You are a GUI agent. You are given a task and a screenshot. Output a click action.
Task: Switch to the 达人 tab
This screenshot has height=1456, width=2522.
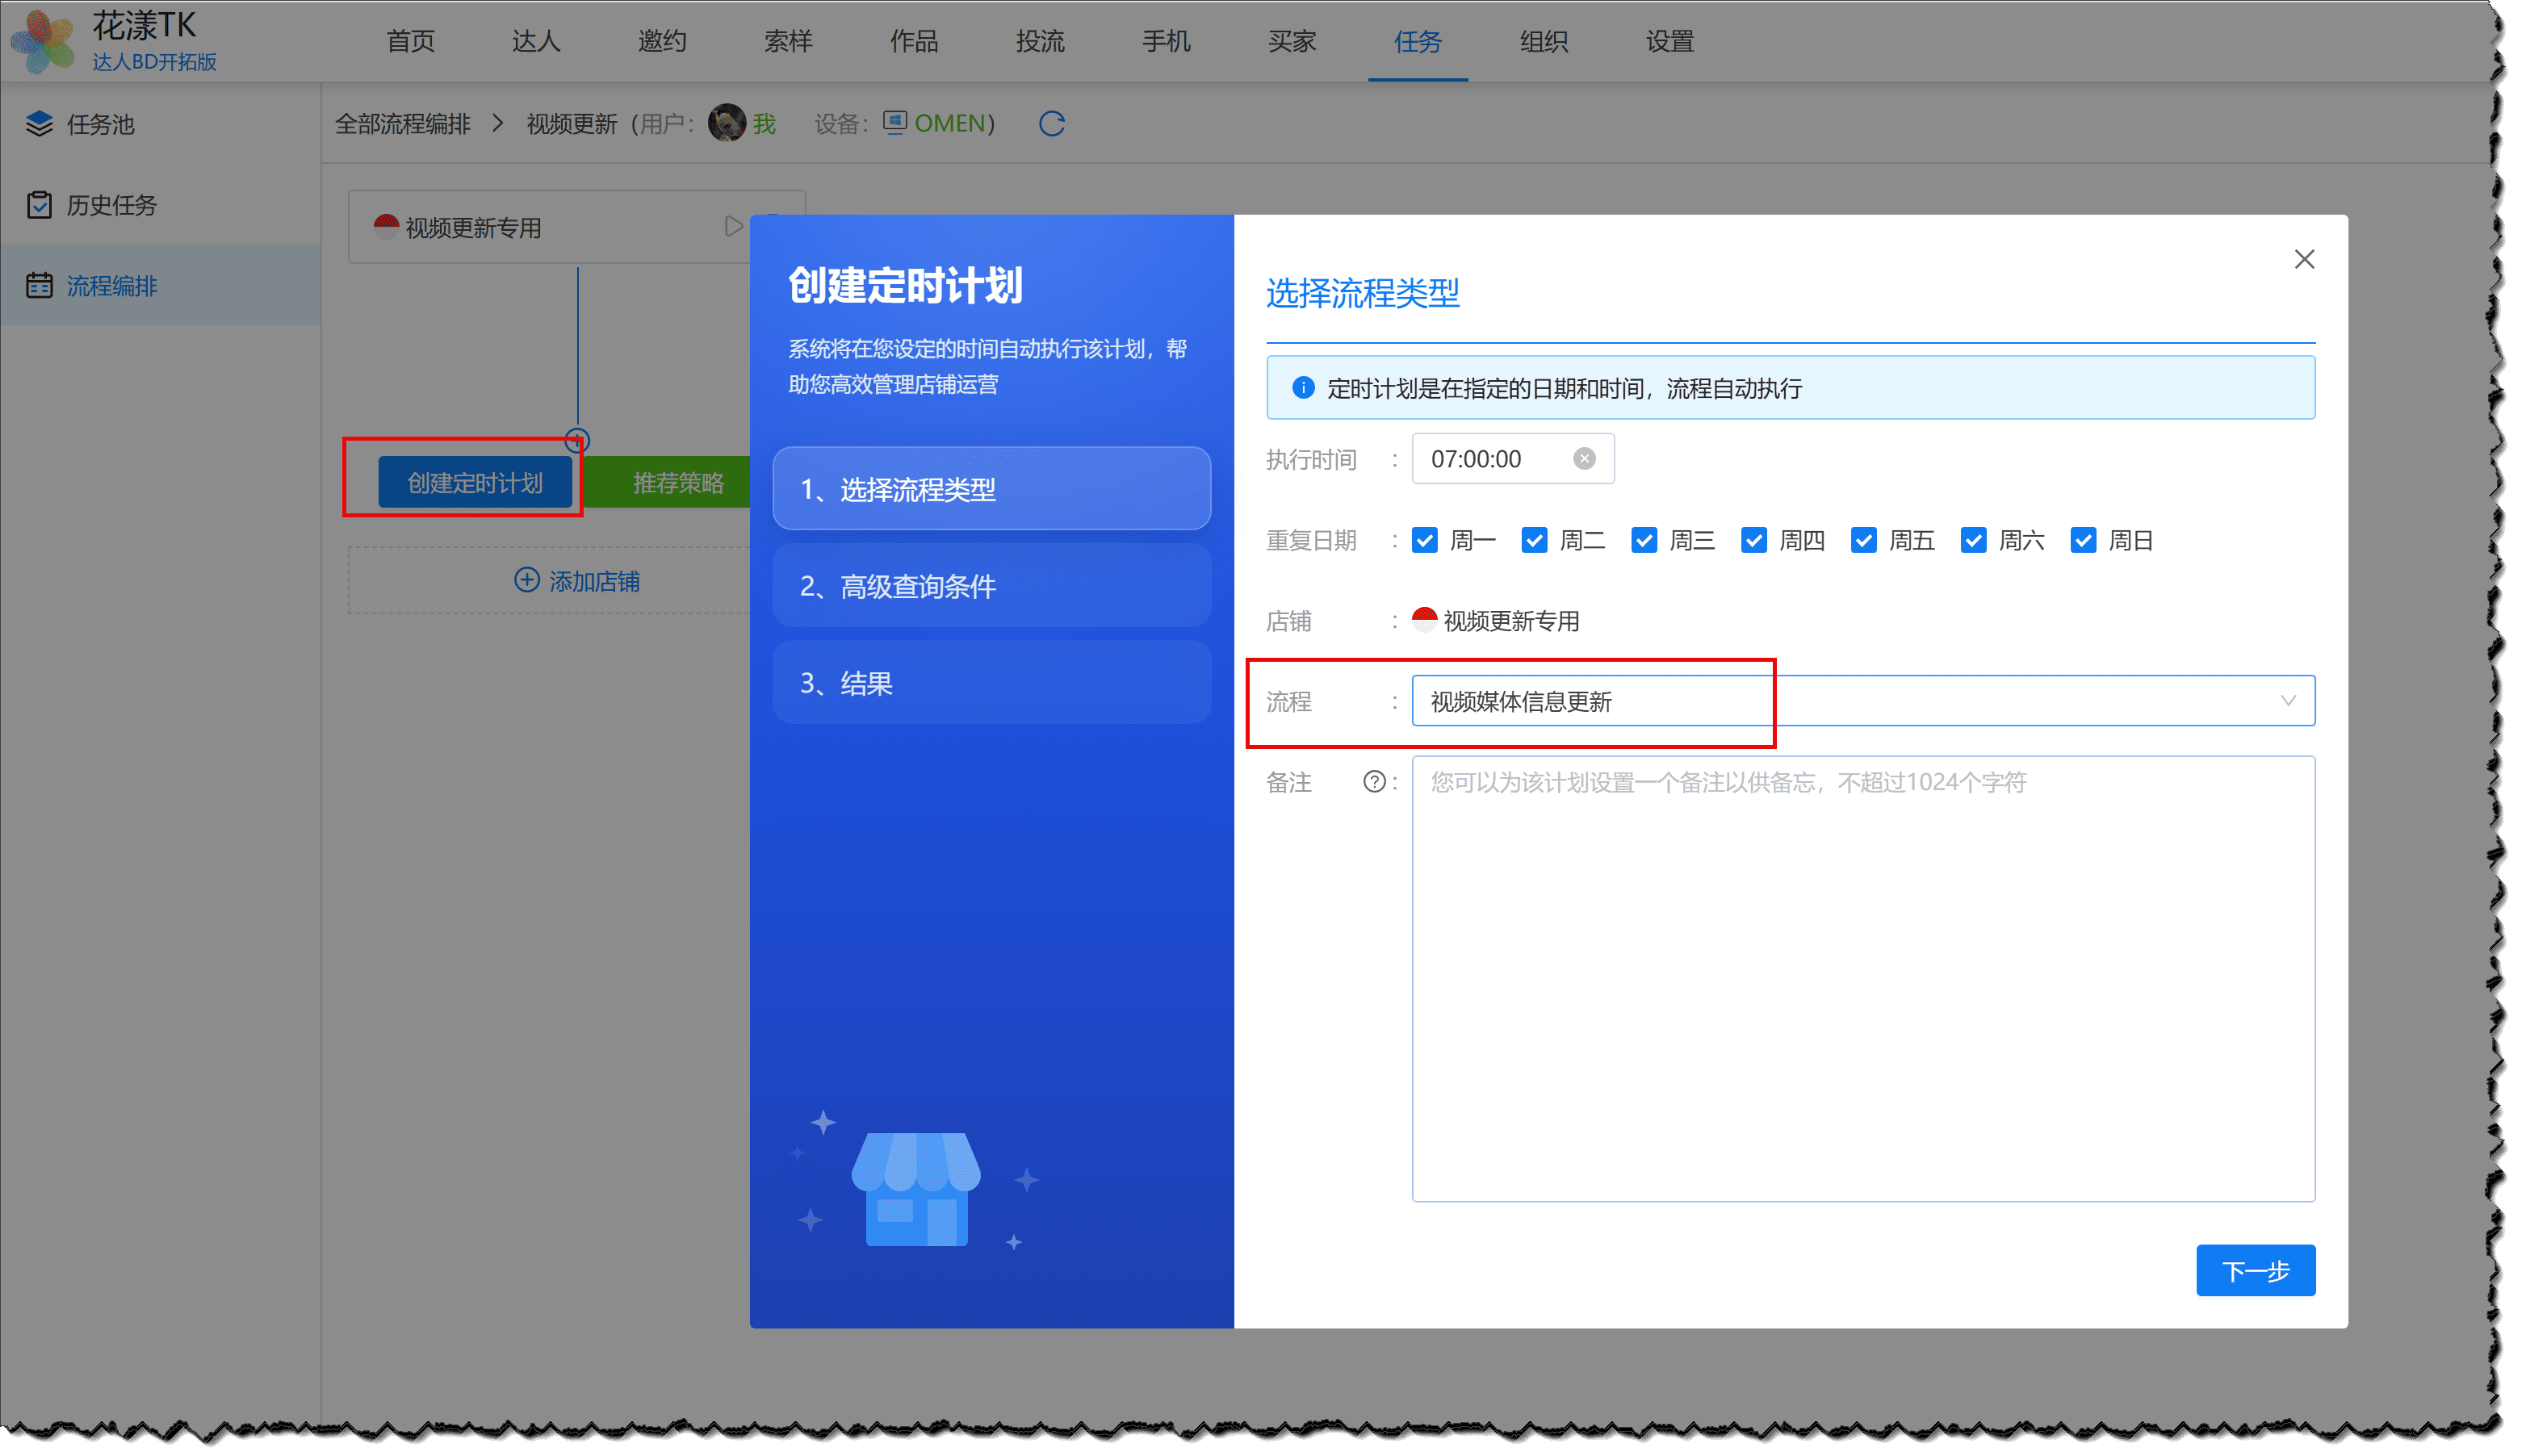536,41
